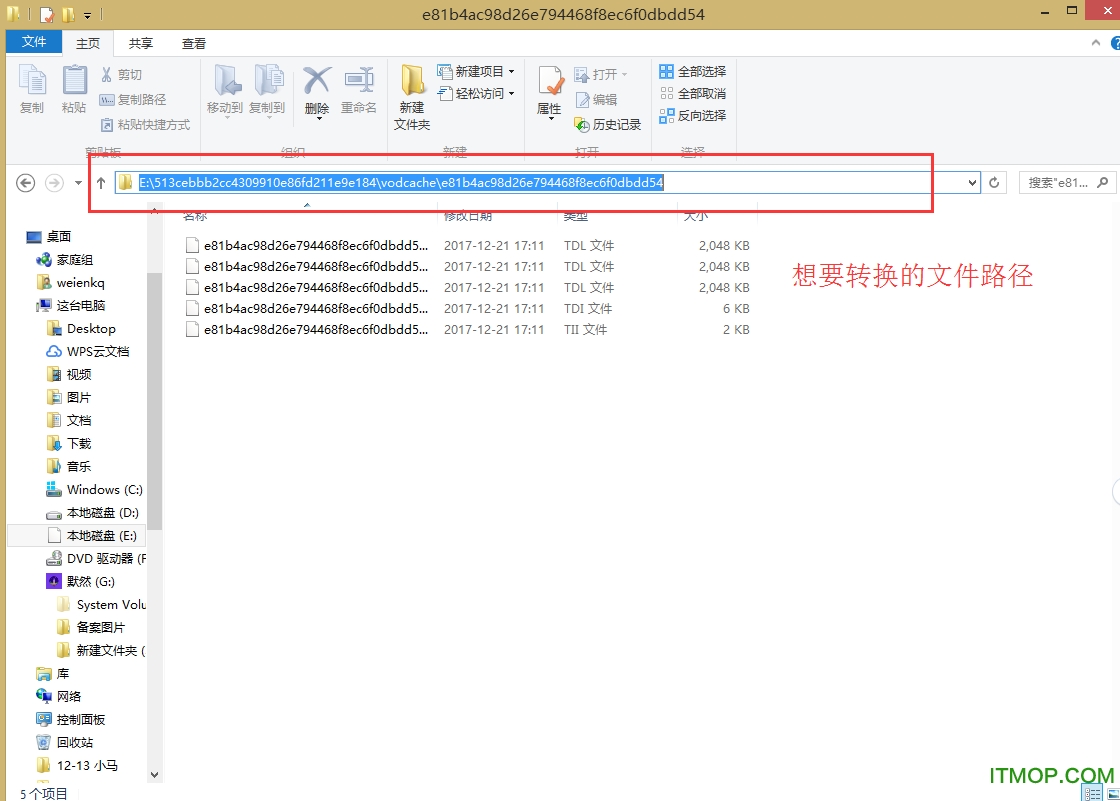Image resolution: width=1120 pixels, height=801 pixels.
Task: Open the Easy access (轻松访问) dropdown
Action: (476, 94)
